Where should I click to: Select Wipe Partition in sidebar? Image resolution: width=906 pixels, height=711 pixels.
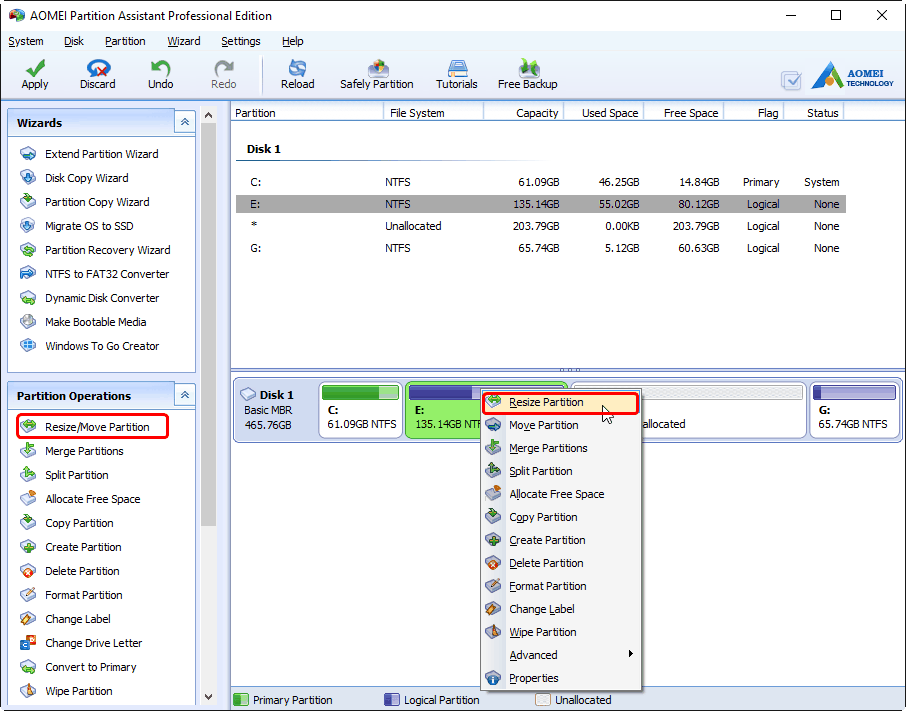66,691
